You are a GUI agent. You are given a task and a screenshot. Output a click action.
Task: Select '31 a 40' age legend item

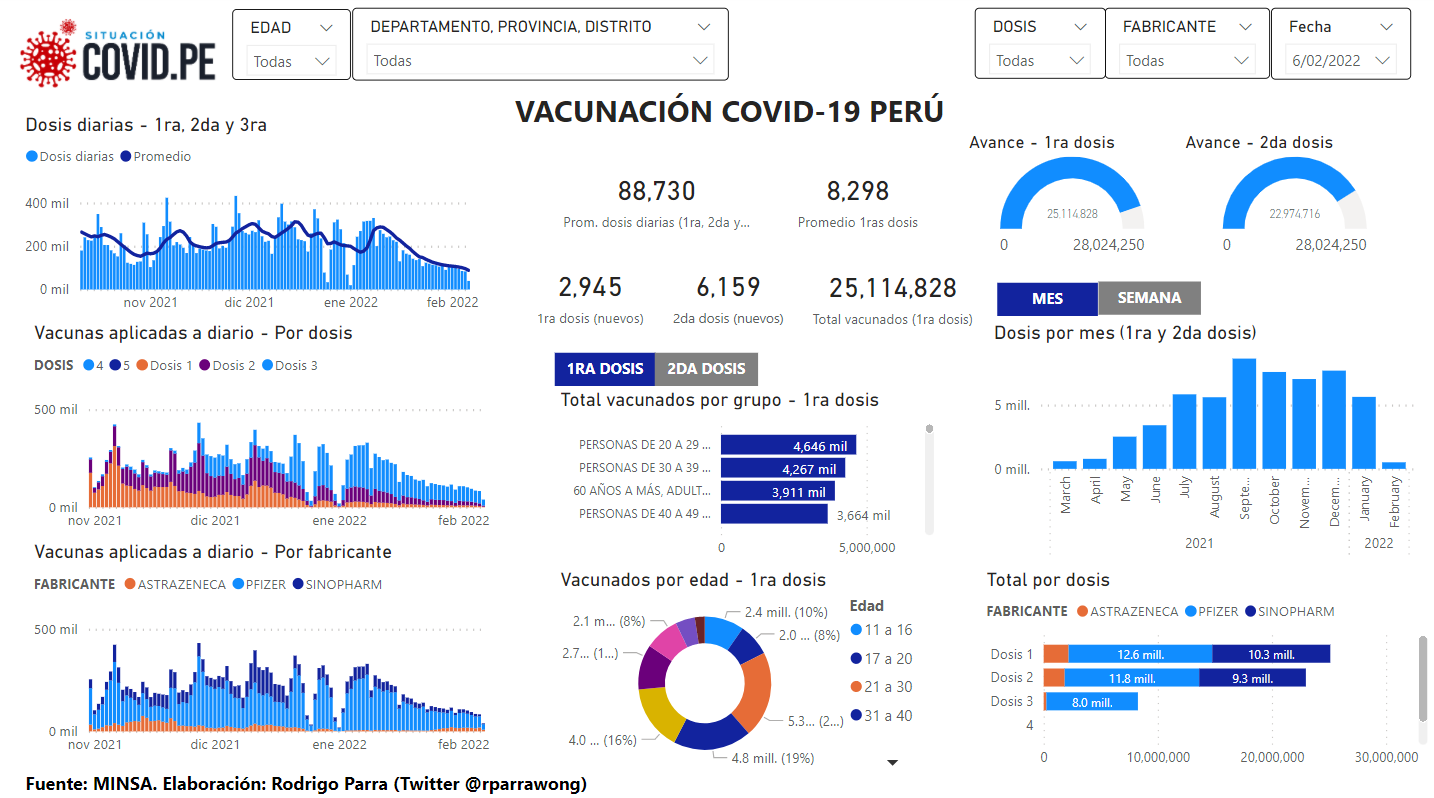[x=880, y=715]
